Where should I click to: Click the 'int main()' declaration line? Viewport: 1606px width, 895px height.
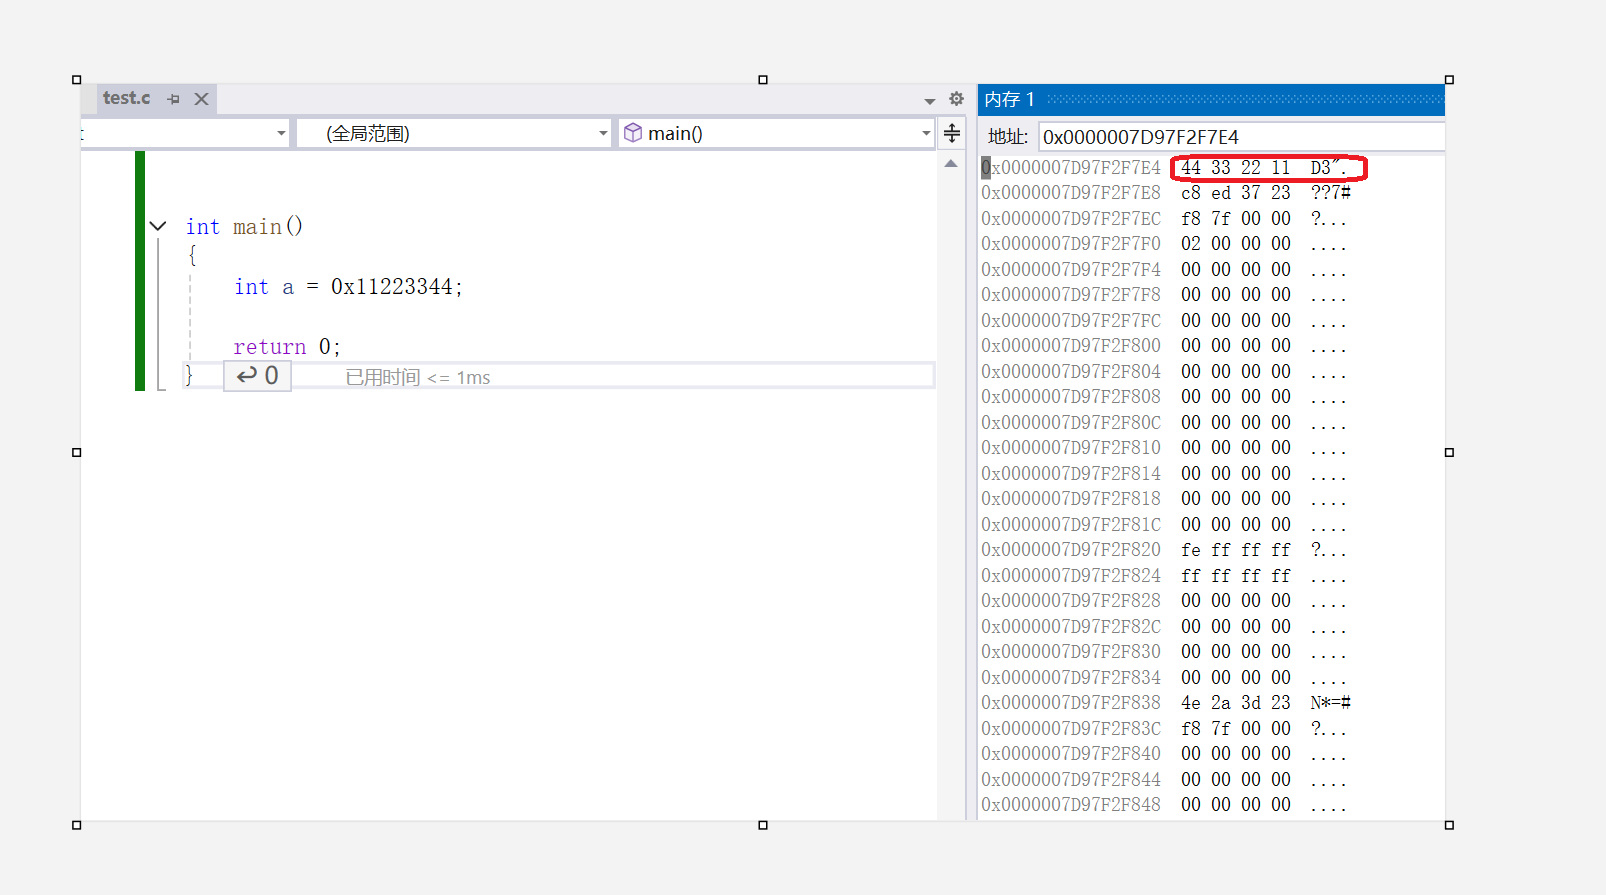point(244,227)
